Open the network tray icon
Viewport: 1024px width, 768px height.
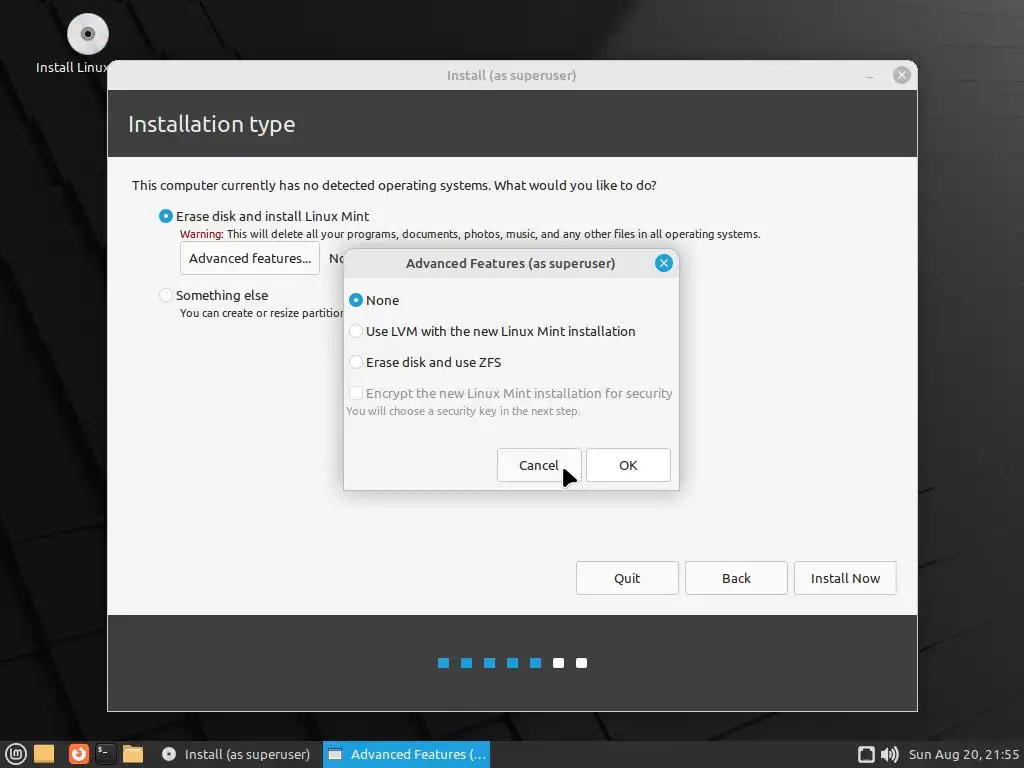pos(866,754)
